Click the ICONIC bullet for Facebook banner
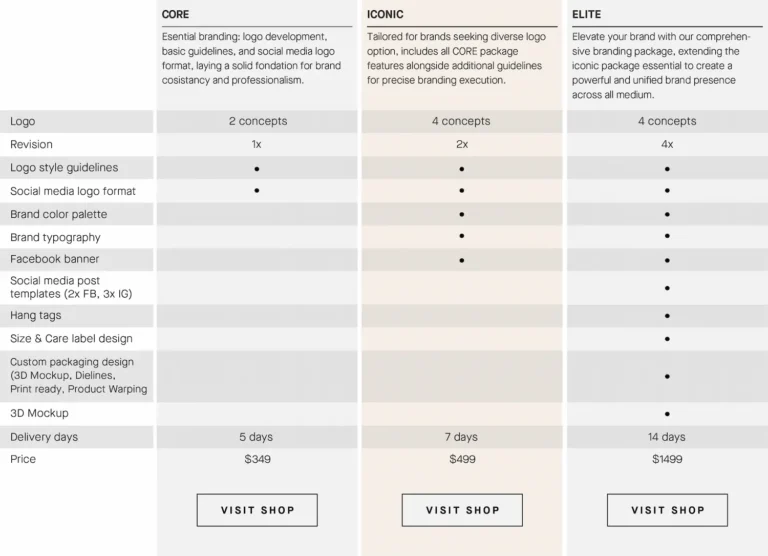Screen dimensions: 768x556 (462, 260)
